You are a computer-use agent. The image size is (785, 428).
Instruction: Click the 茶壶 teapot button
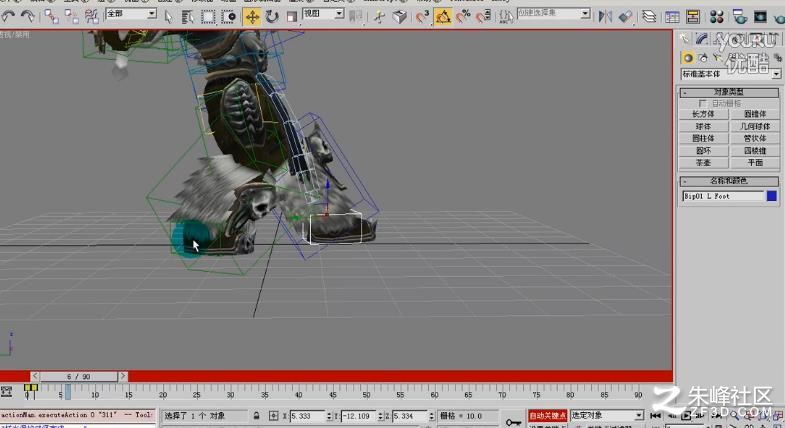pyautogui.click(x=703, y=163)
